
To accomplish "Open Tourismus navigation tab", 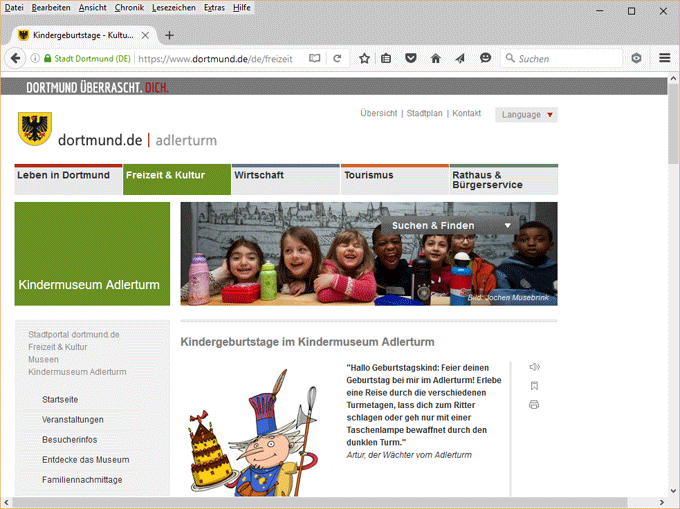I will [395, 179].
